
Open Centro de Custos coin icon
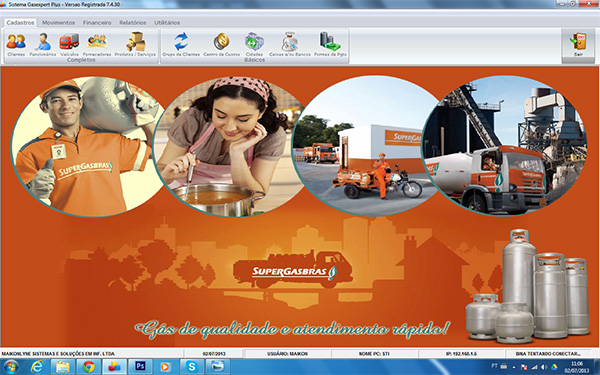click(x=222, y=44)
